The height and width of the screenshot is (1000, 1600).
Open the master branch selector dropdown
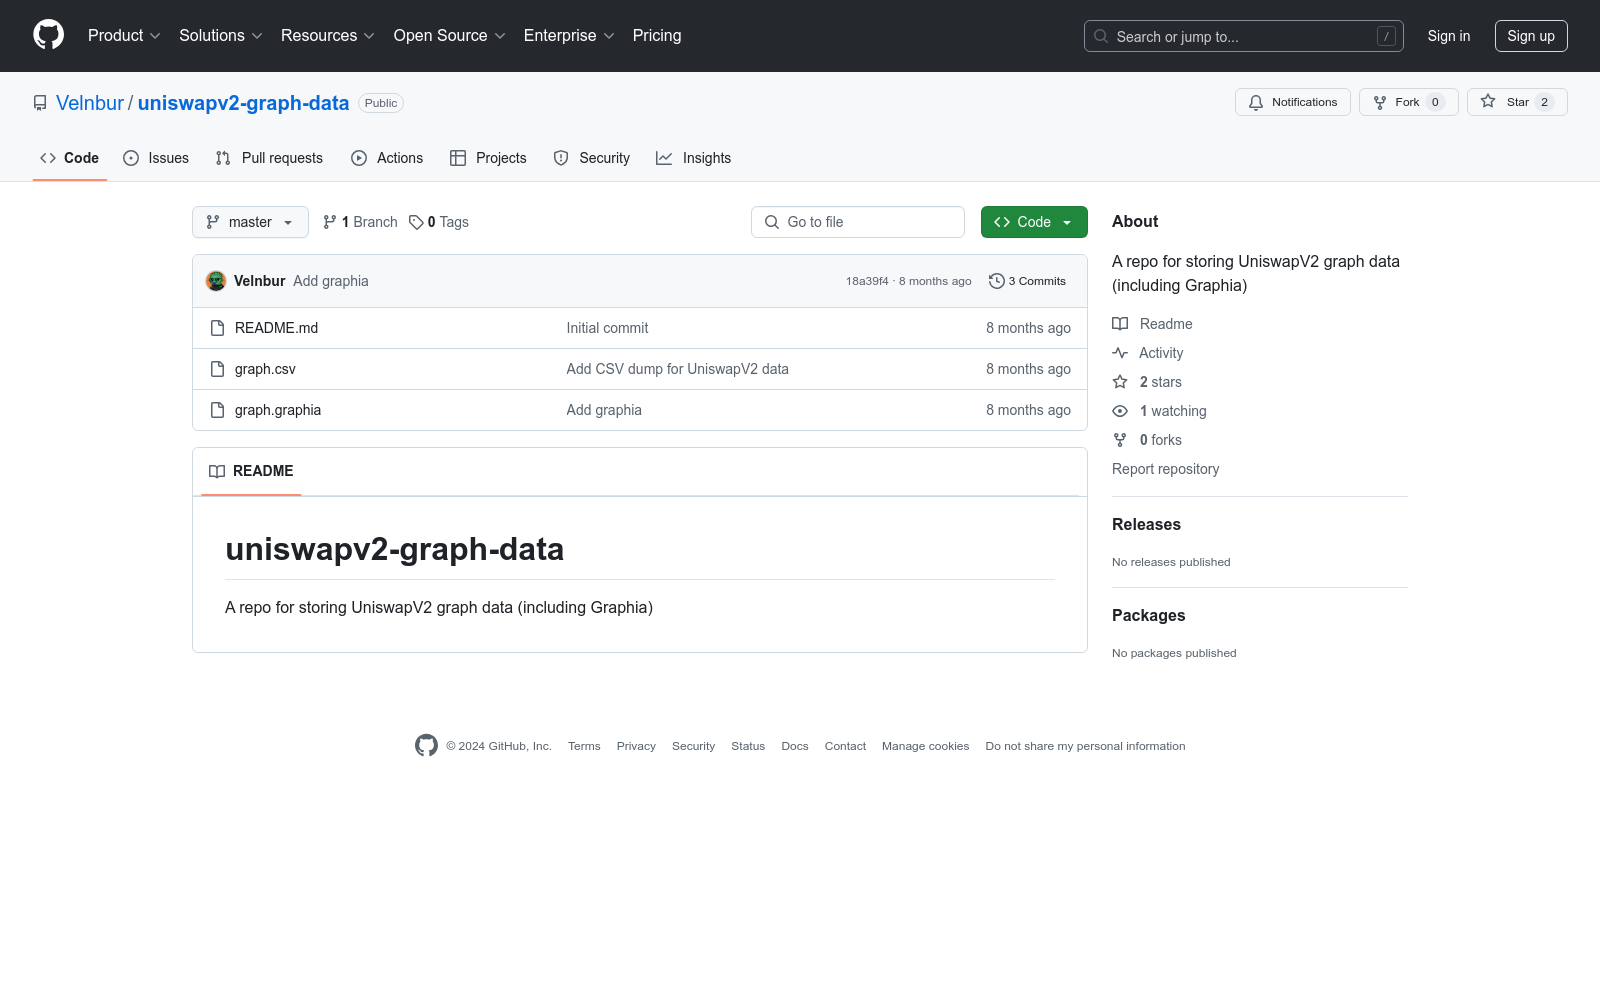tap(250, 222)
